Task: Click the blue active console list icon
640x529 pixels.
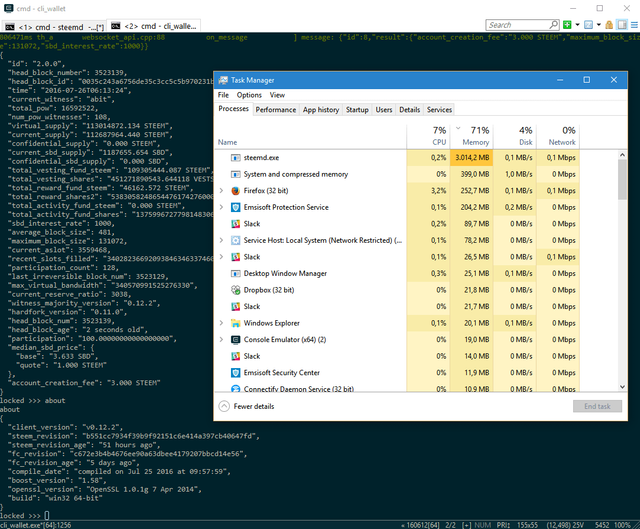Action: (588, 25)
